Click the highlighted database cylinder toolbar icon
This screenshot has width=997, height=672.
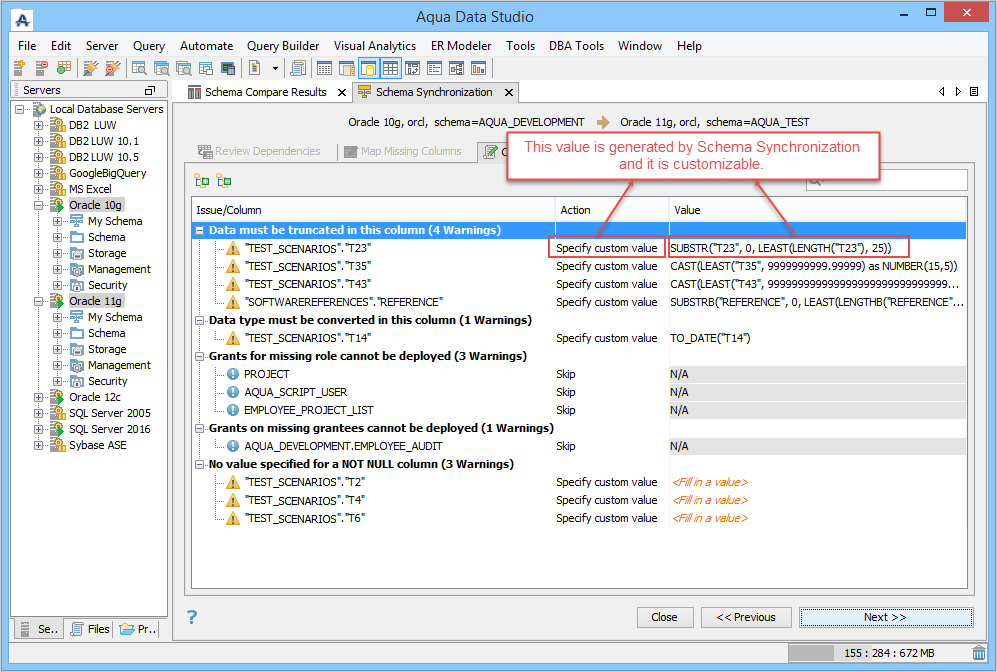pos(369,68)
